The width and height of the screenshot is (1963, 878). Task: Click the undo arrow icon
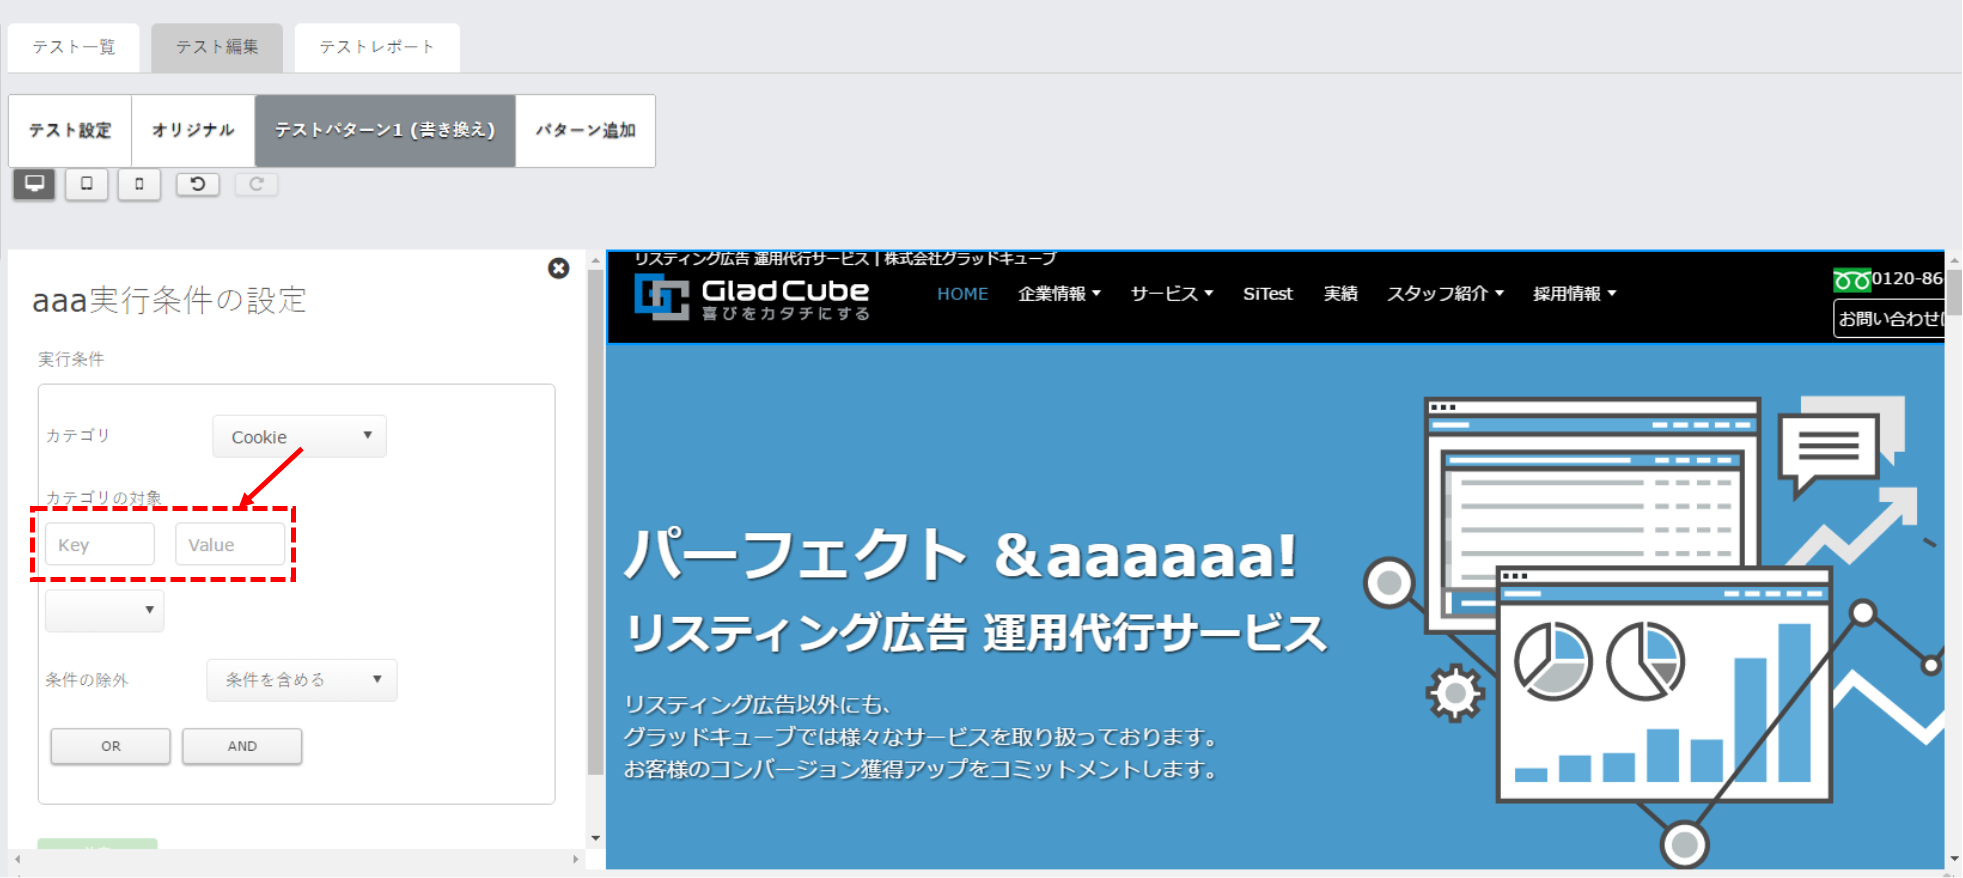pos(198,184)
